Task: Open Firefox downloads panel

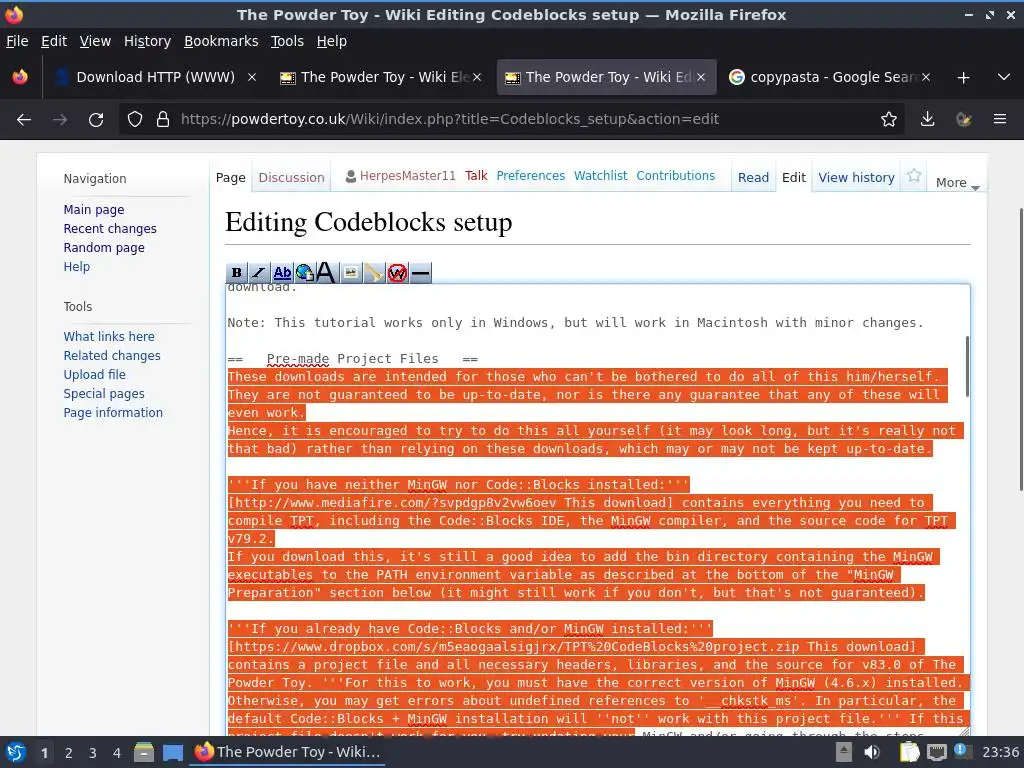Action: click(927, 119)
